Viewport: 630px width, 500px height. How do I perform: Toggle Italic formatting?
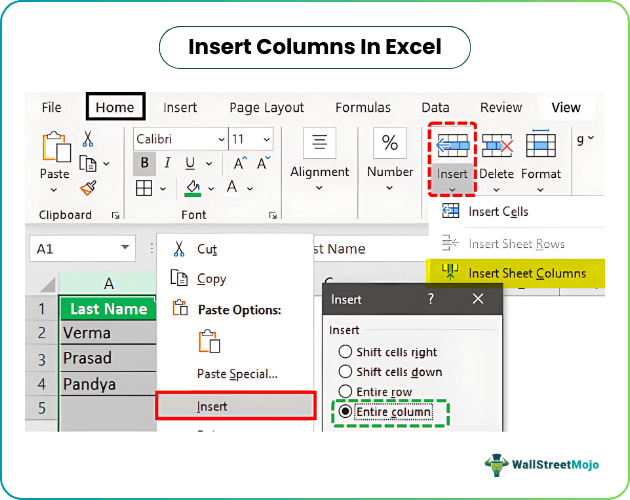[167, 163]
